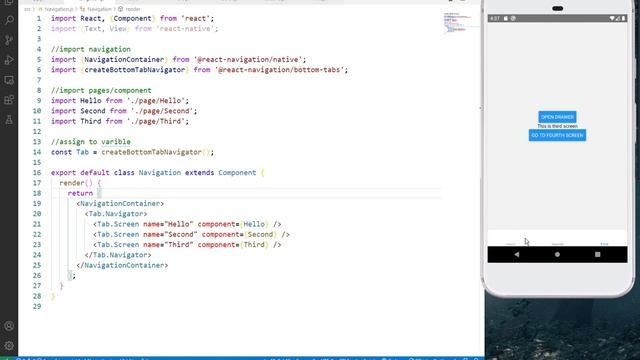Open the Remote Explorer view
The height and width of the screenshot is (360, 640).
pos(9,80)
